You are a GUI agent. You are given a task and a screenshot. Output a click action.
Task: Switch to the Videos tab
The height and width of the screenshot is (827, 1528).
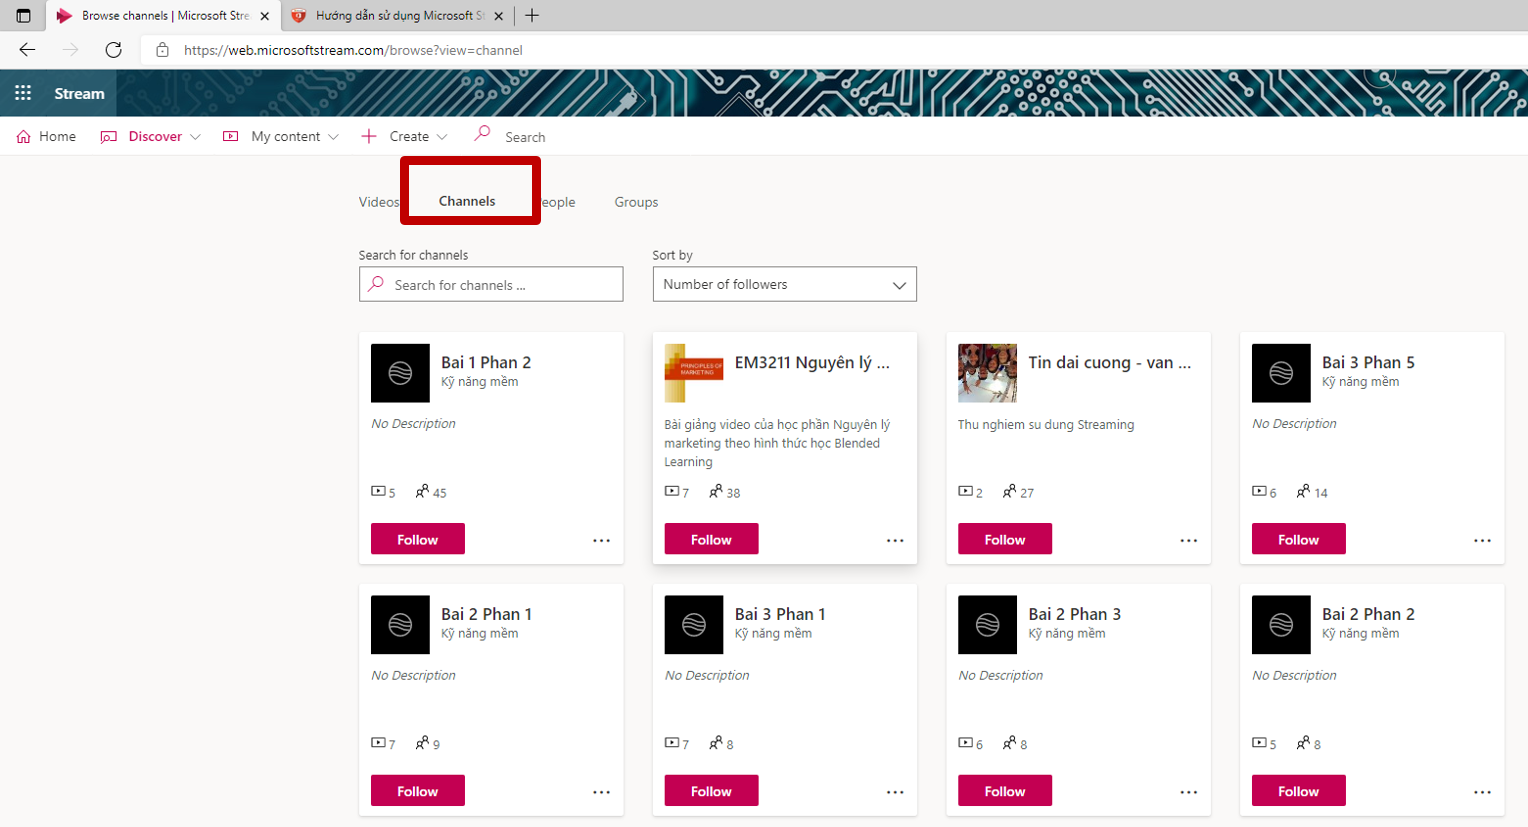(x=378, y=202)
